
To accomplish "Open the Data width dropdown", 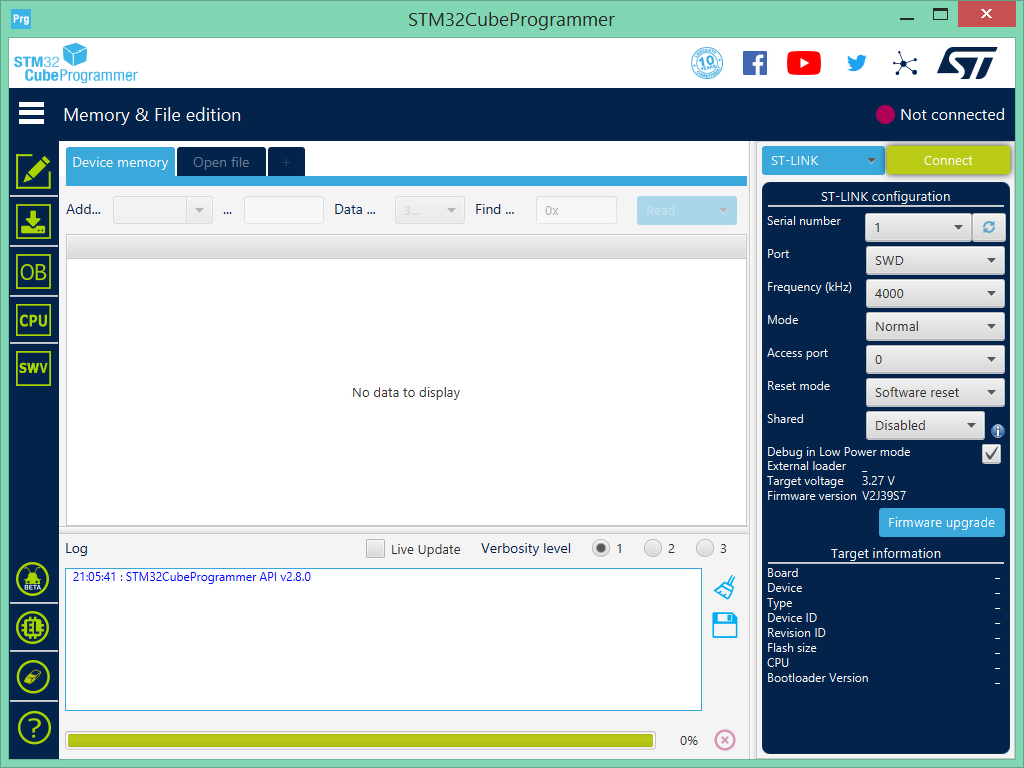I will 430,210.
